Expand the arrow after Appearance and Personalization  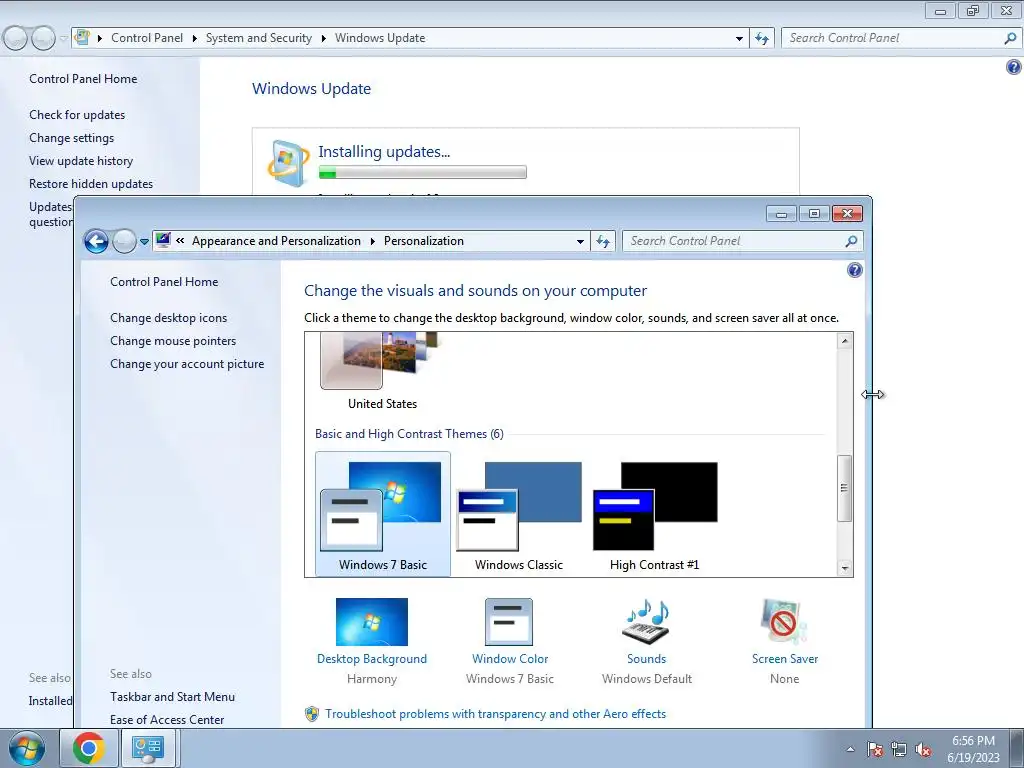[x=372, y=241]
